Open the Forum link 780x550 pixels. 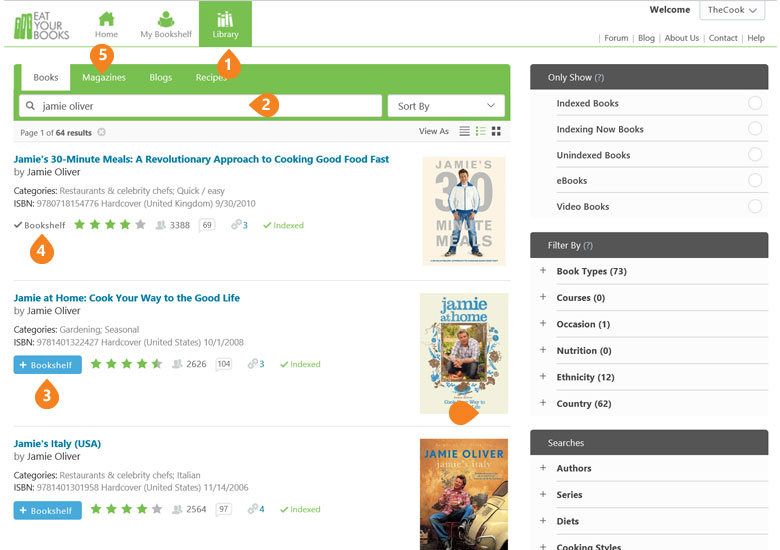[x=616, y=38]
